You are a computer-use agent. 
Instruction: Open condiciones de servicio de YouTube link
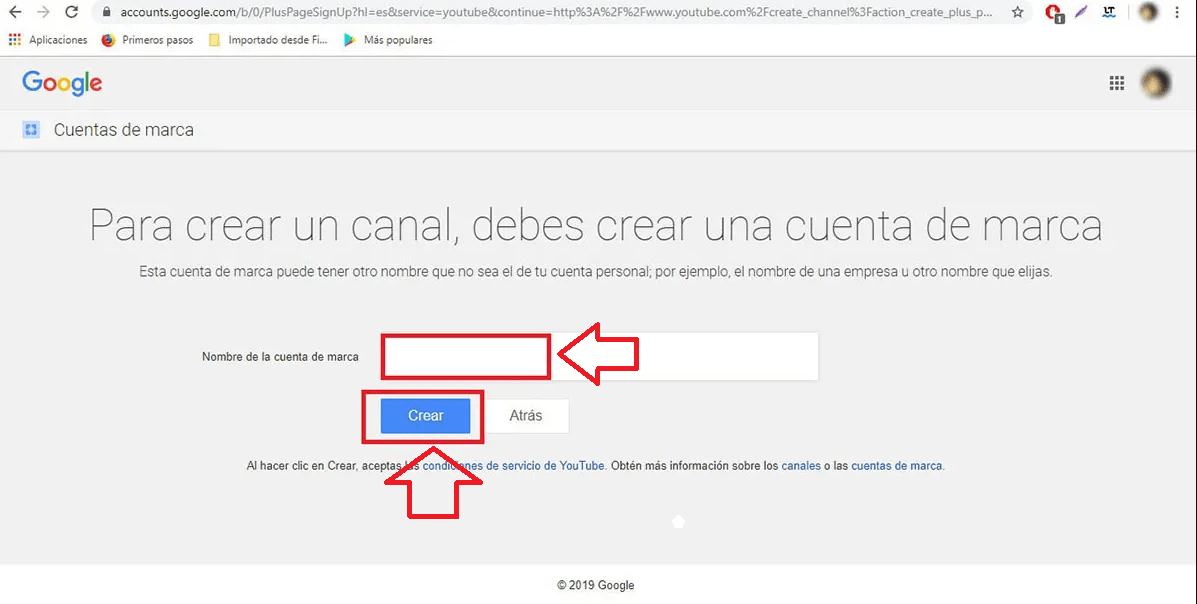click(513, 466)
